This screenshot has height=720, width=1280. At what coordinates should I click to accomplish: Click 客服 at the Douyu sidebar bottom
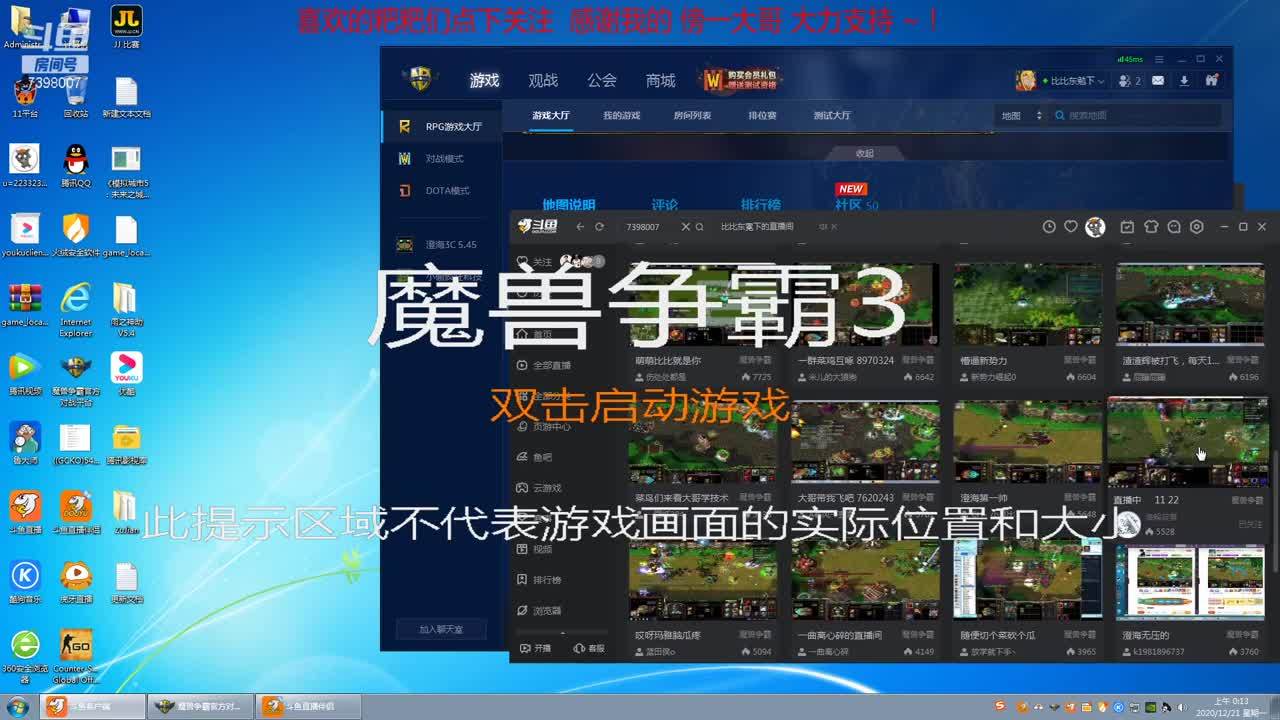pyautogui.click(x=589, y=648)
